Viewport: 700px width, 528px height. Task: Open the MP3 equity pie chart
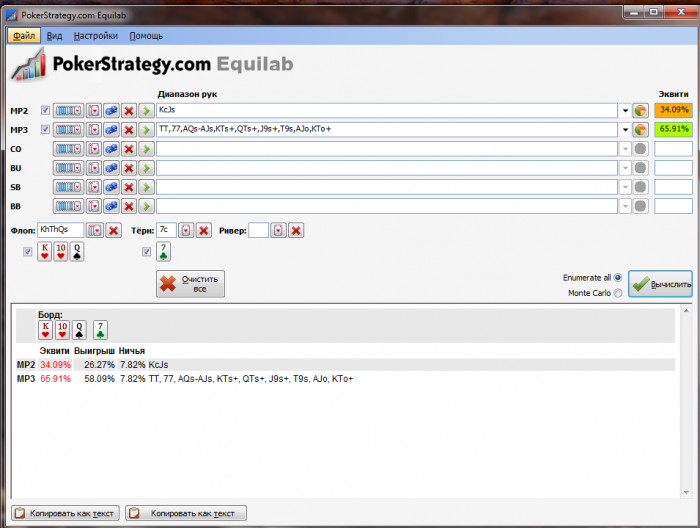640,129
